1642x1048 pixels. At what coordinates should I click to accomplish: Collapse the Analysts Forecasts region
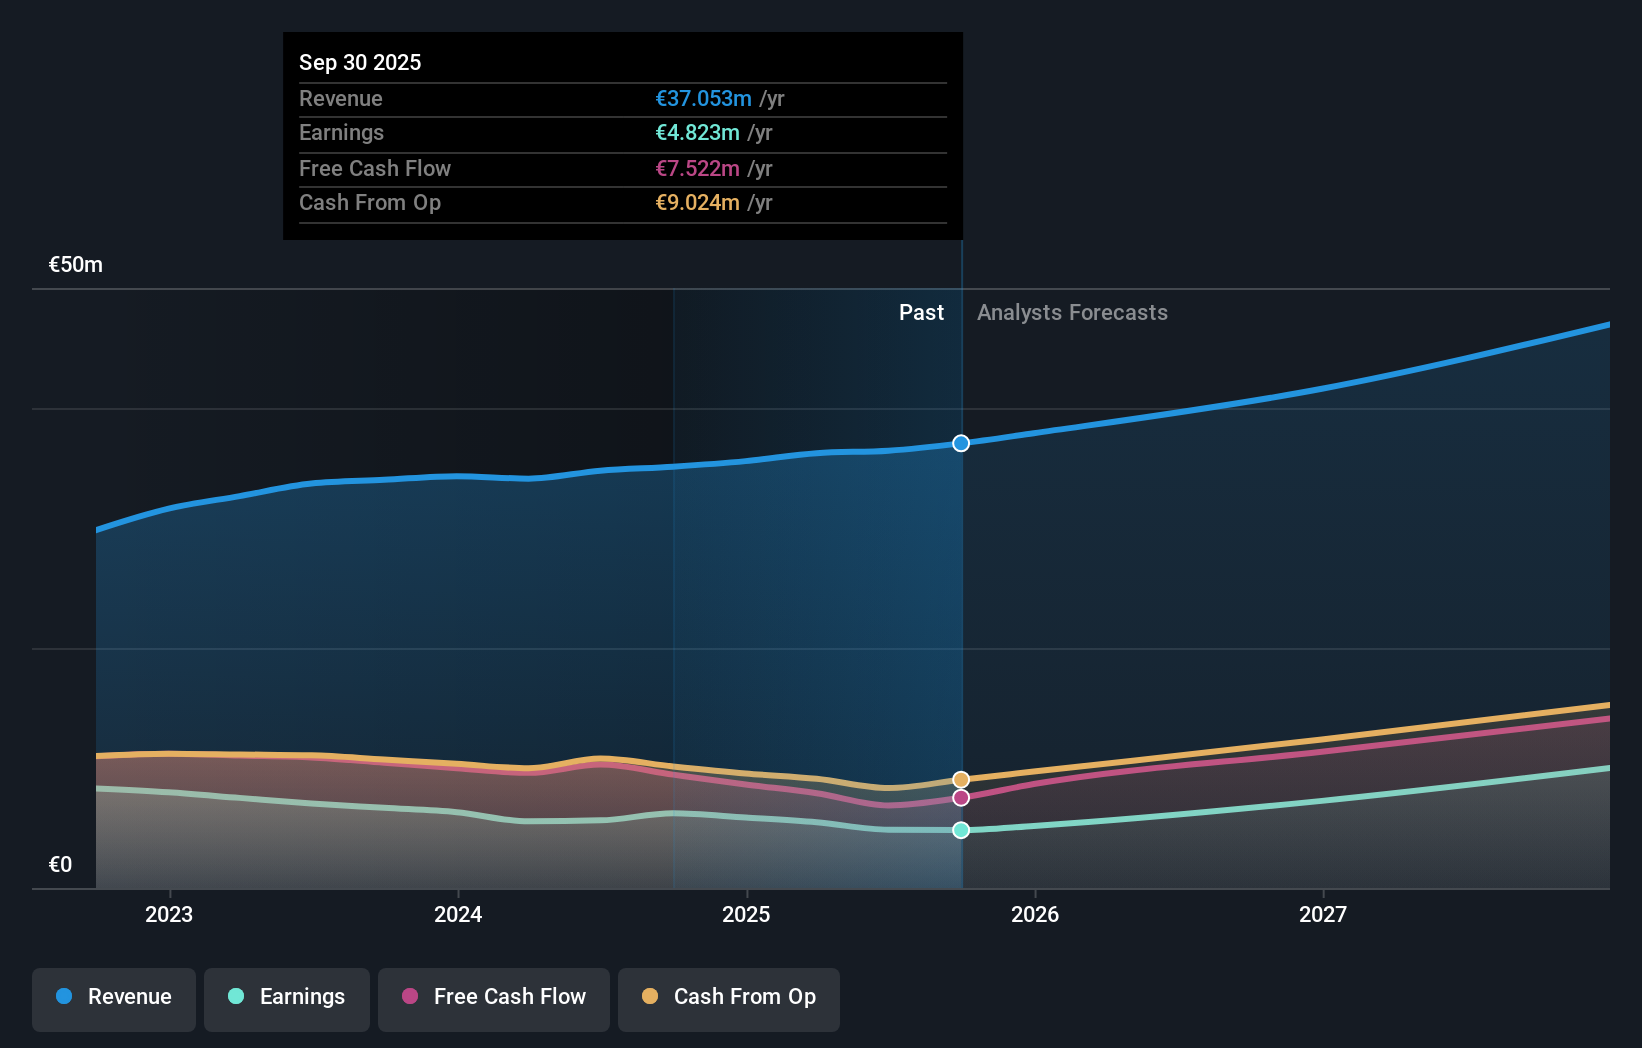click(1072, 312)
